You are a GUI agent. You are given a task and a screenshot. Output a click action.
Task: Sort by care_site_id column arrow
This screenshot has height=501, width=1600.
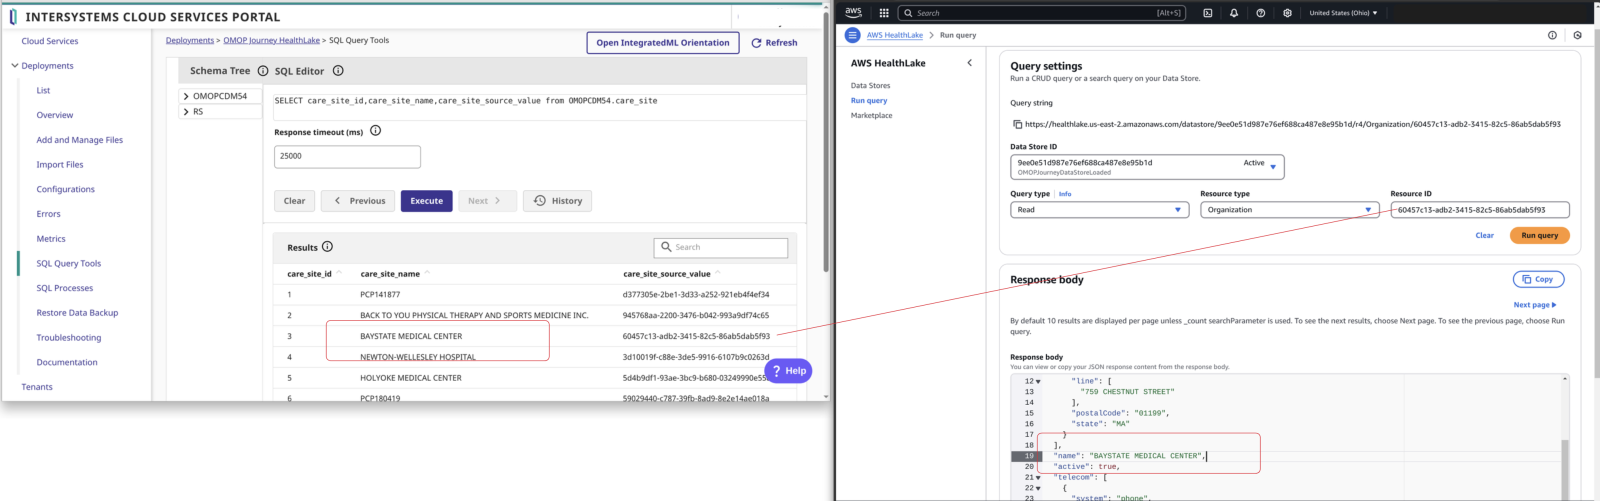339,273
